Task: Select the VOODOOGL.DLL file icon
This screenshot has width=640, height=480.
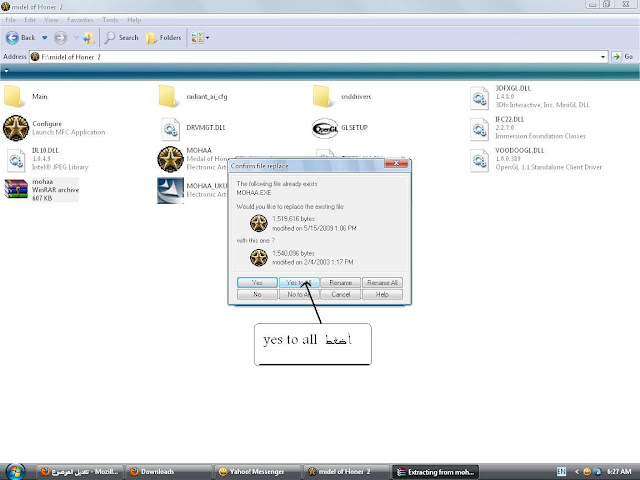Action: pyautogui.click(x=479, y=160)
